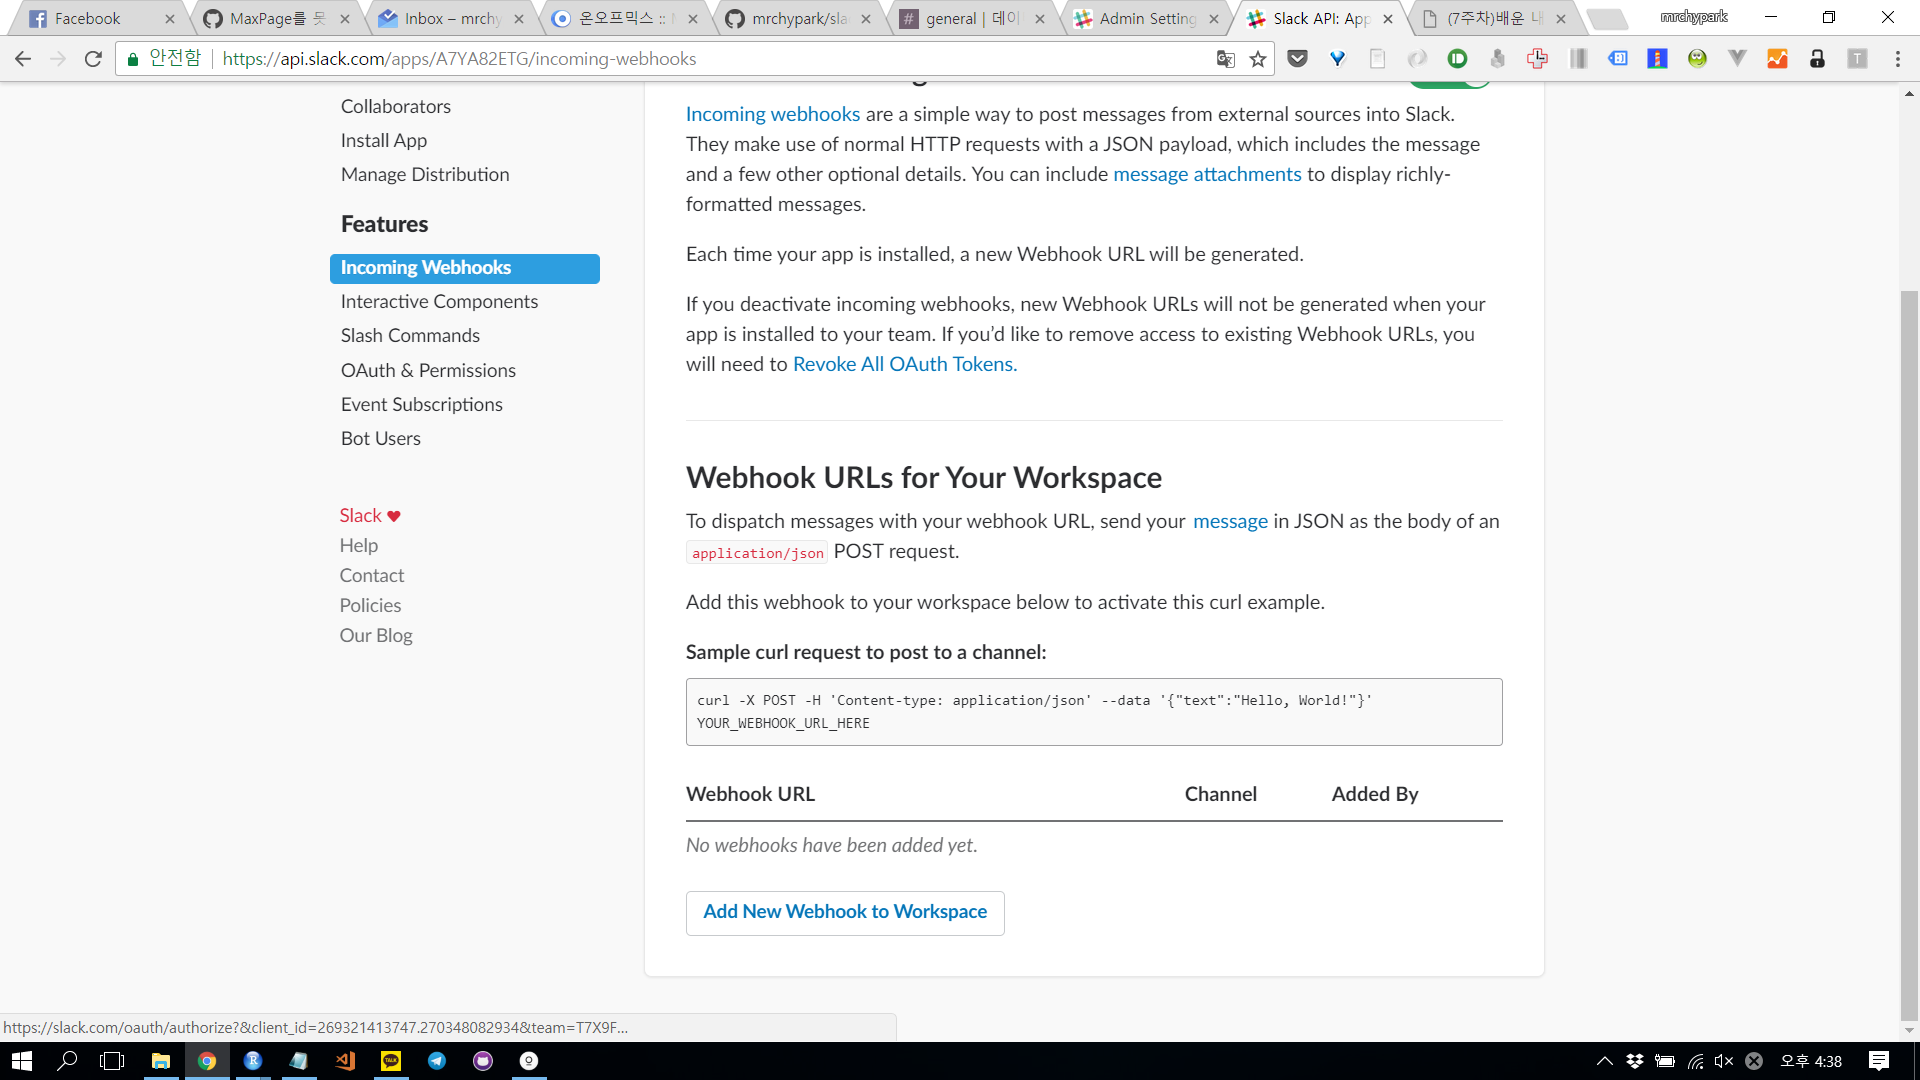This screenshot has height=1080, width=1920.
Task: Switch to the Facebook browser tab
Action: tap(87, 18)
